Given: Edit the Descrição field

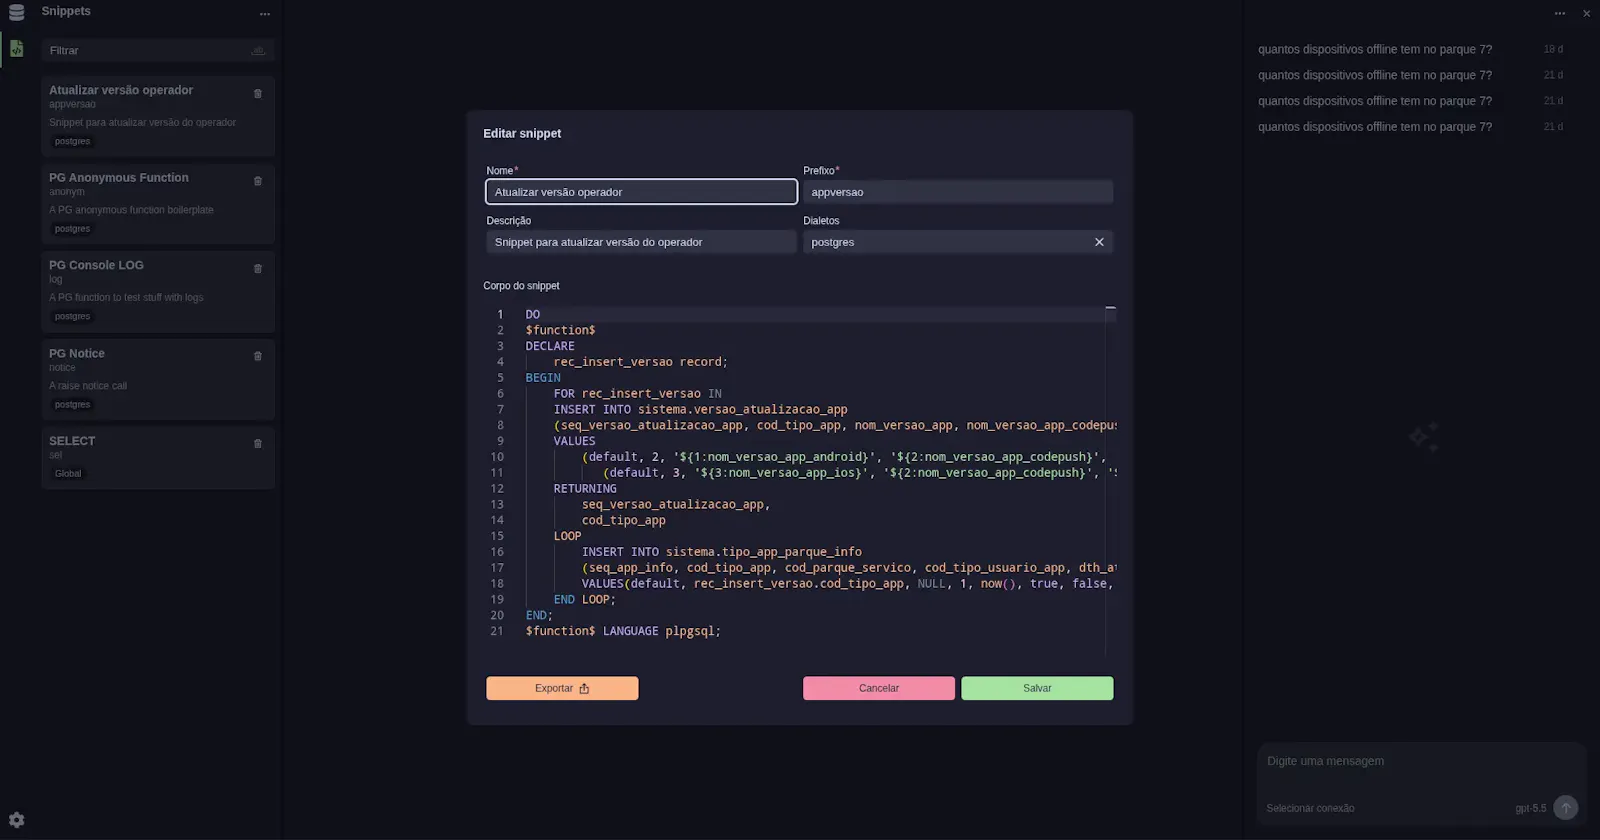Looking at the screenshot, I should point(641,242).
